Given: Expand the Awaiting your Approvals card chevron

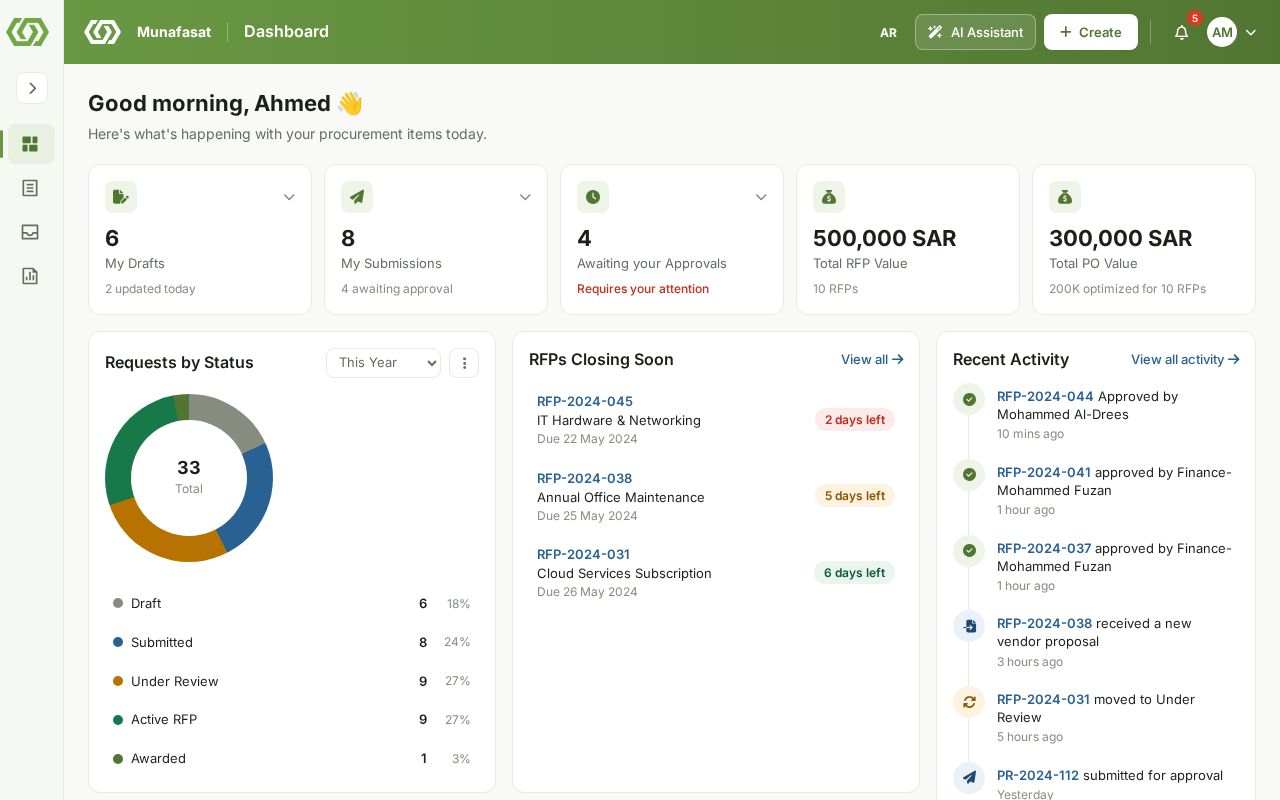Looking at the screenshot, I should pos(761,197).
